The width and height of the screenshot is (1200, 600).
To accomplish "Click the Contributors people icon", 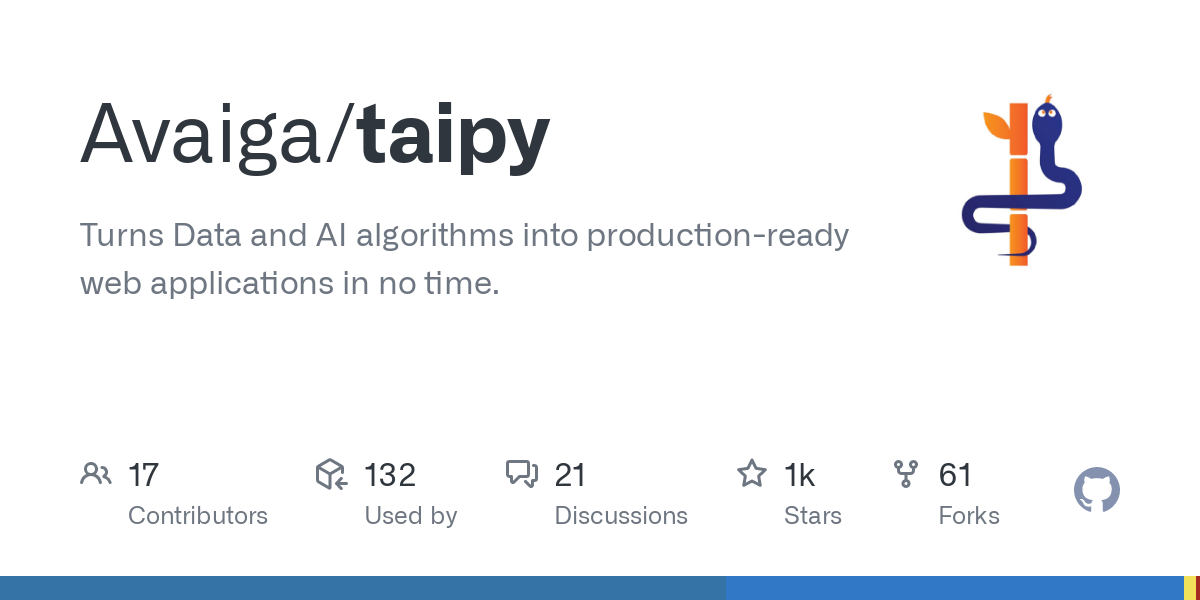I will [x=96, y=474].
